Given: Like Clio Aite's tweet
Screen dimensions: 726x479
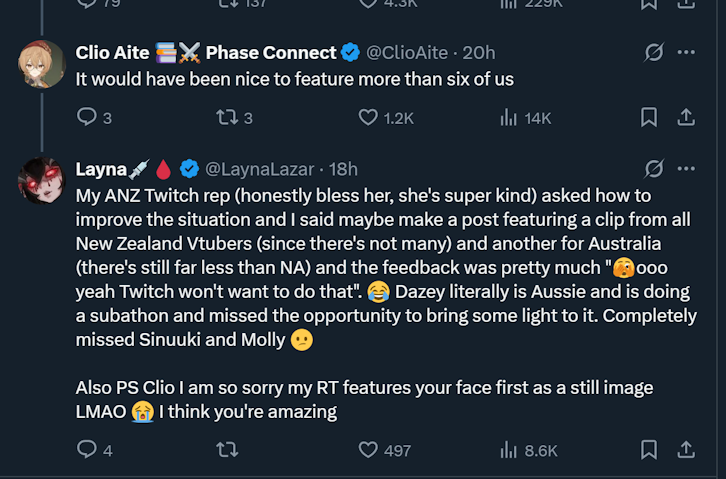Looking at the screenshot, I should pos(368,118).
